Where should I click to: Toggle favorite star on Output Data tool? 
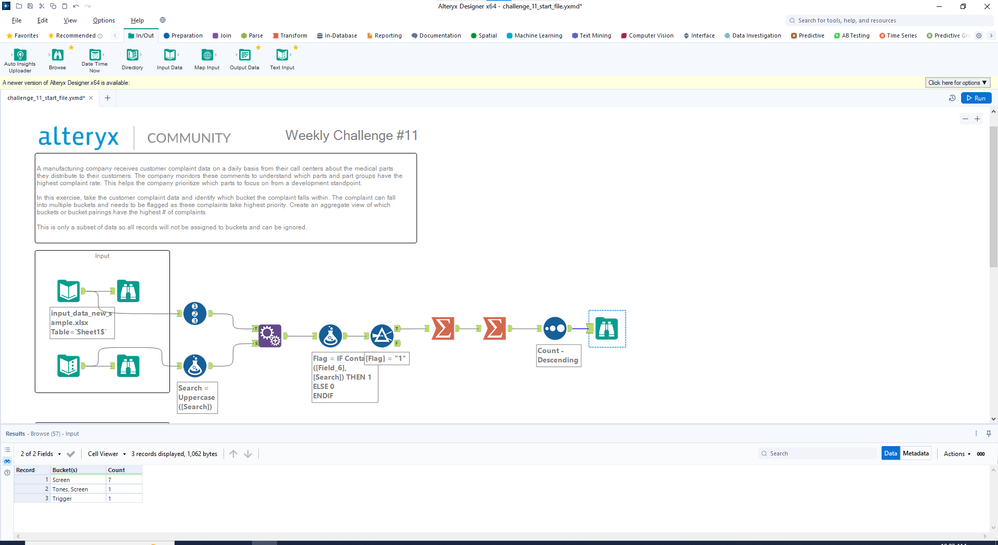point(258,48)
